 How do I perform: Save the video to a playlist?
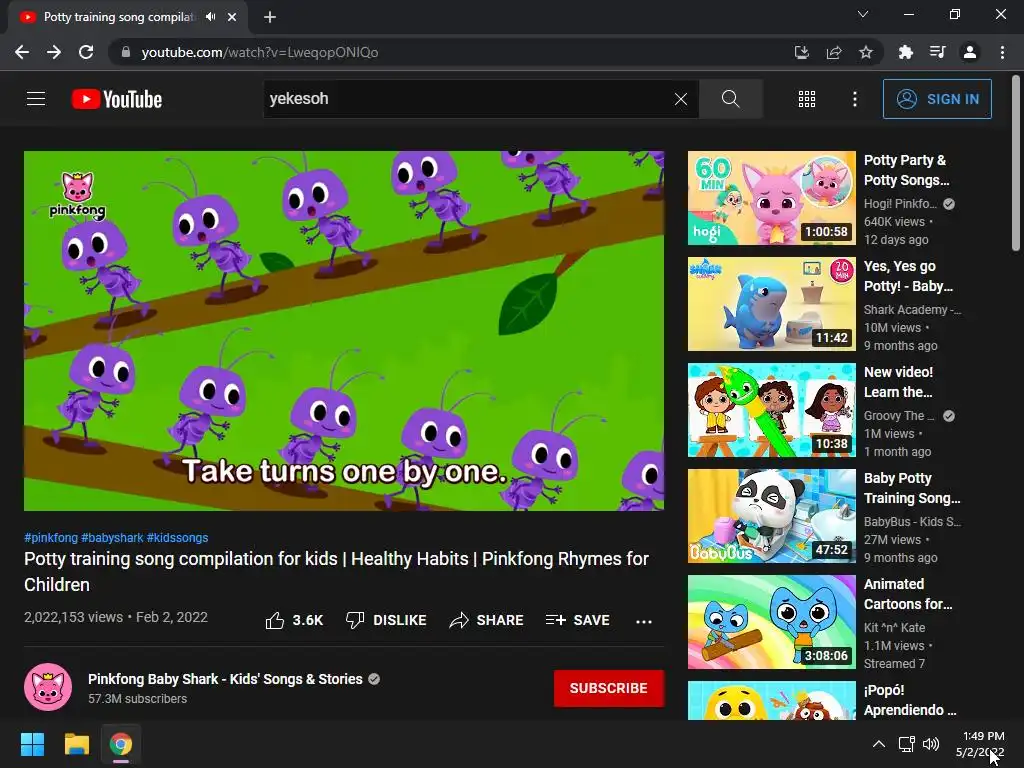[578, 620]
